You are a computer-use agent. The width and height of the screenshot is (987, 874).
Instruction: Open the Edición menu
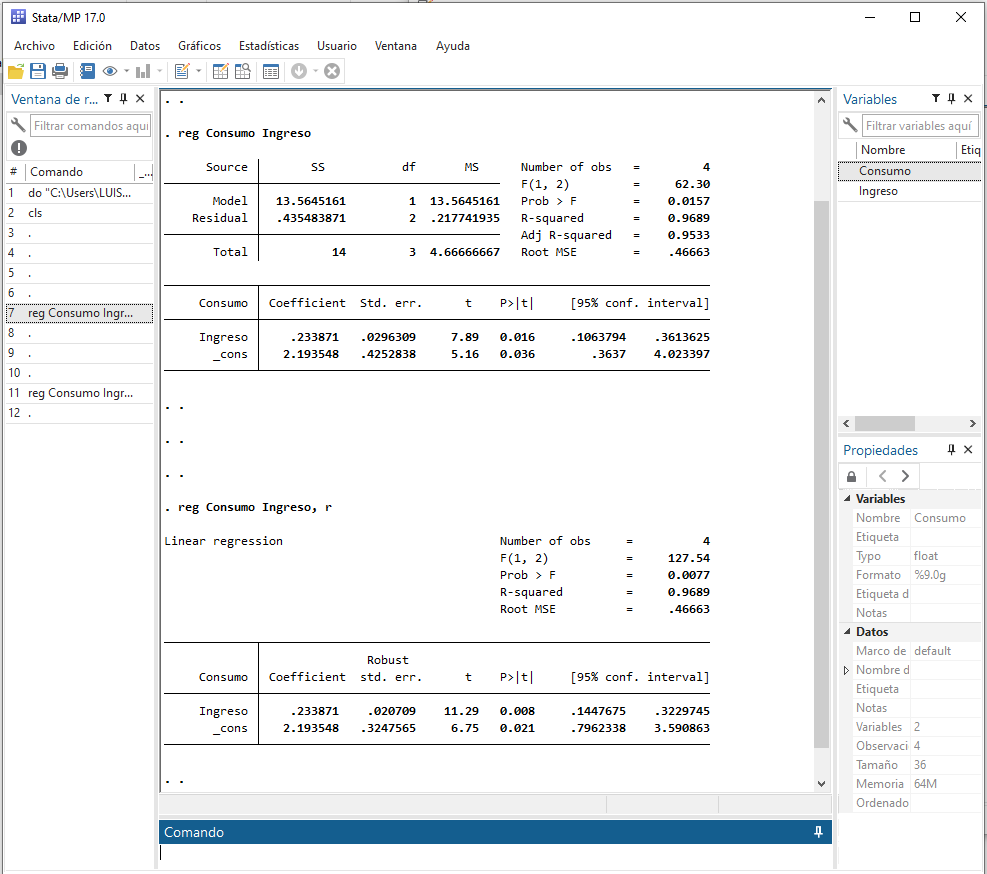click(x=92, y=46)
